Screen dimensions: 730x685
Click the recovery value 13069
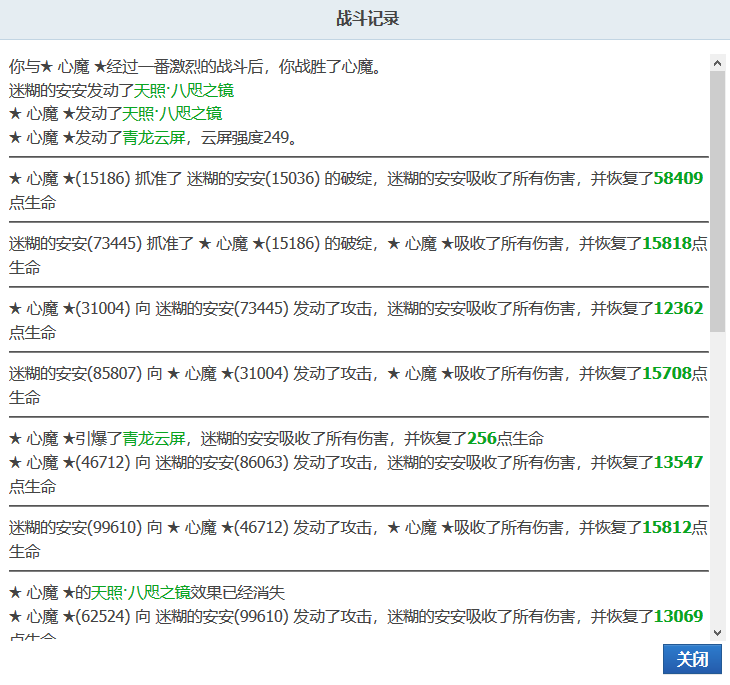click(x=678, y=616)
